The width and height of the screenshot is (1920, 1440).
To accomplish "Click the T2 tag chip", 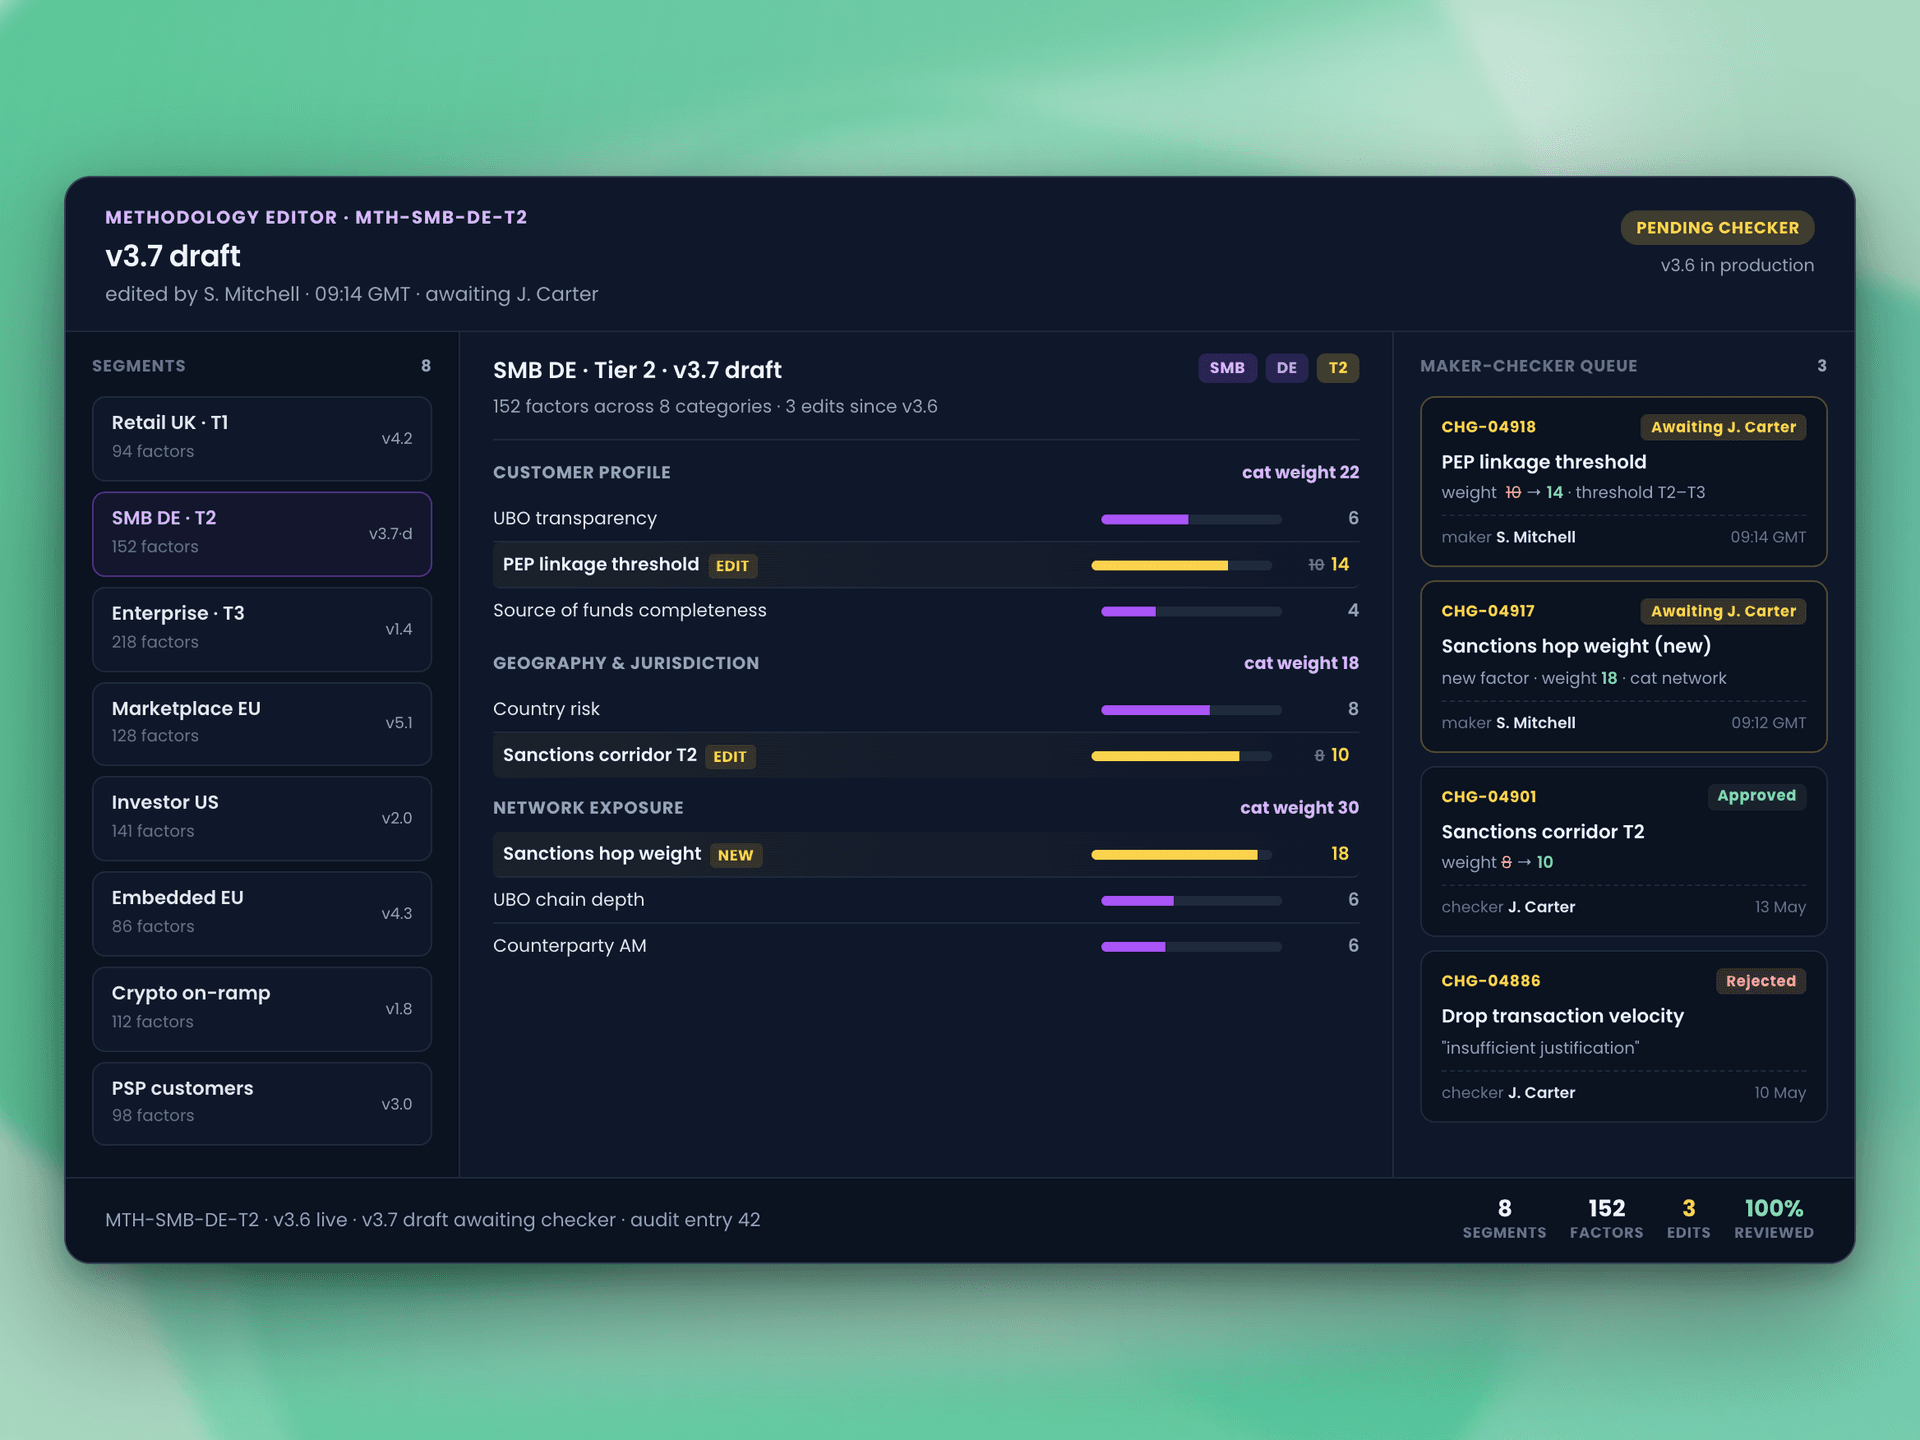I will click(x=1338, y=368).
